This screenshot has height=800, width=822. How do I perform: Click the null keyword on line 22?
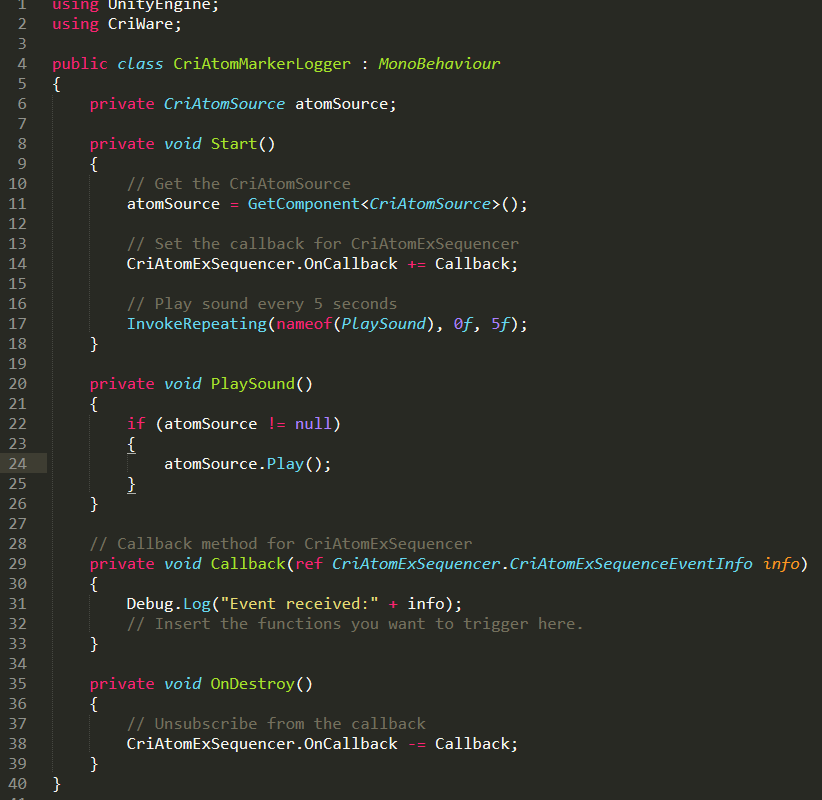tap(313, 424)
